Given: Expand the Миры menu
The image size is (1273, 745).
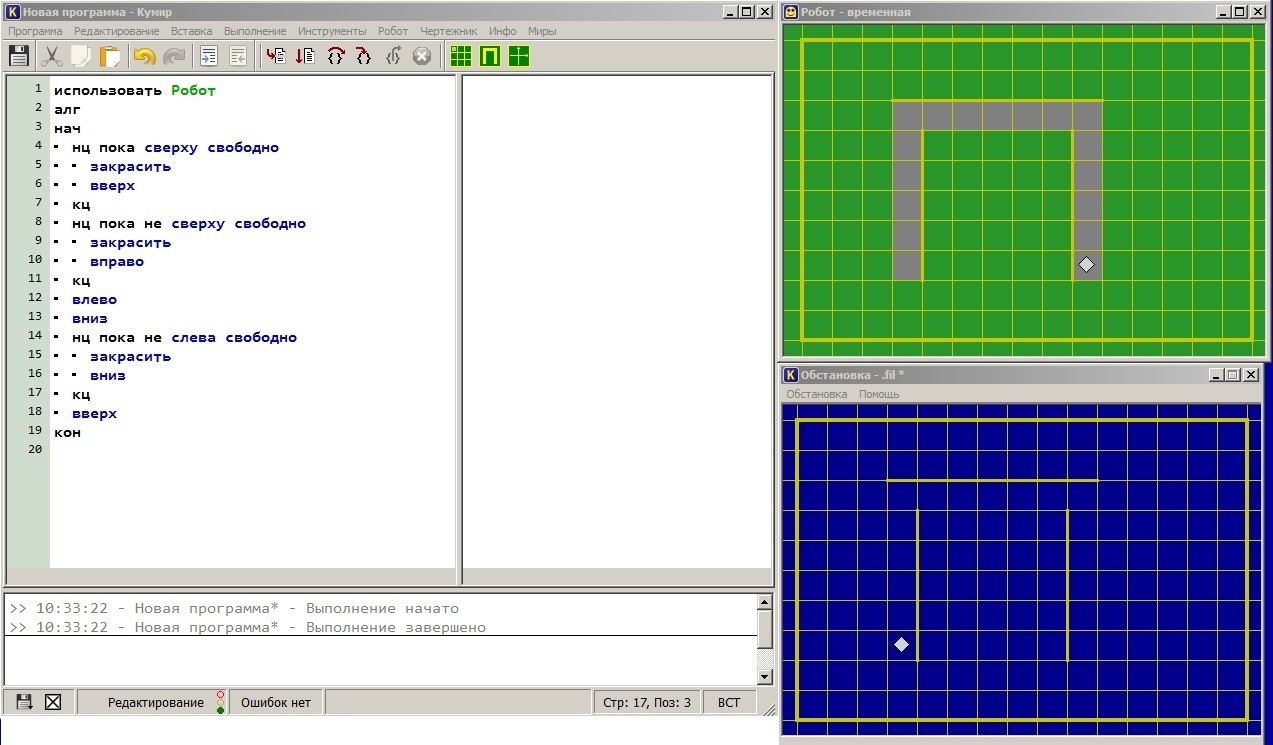Looking at the screenshot, I should 542,31.
